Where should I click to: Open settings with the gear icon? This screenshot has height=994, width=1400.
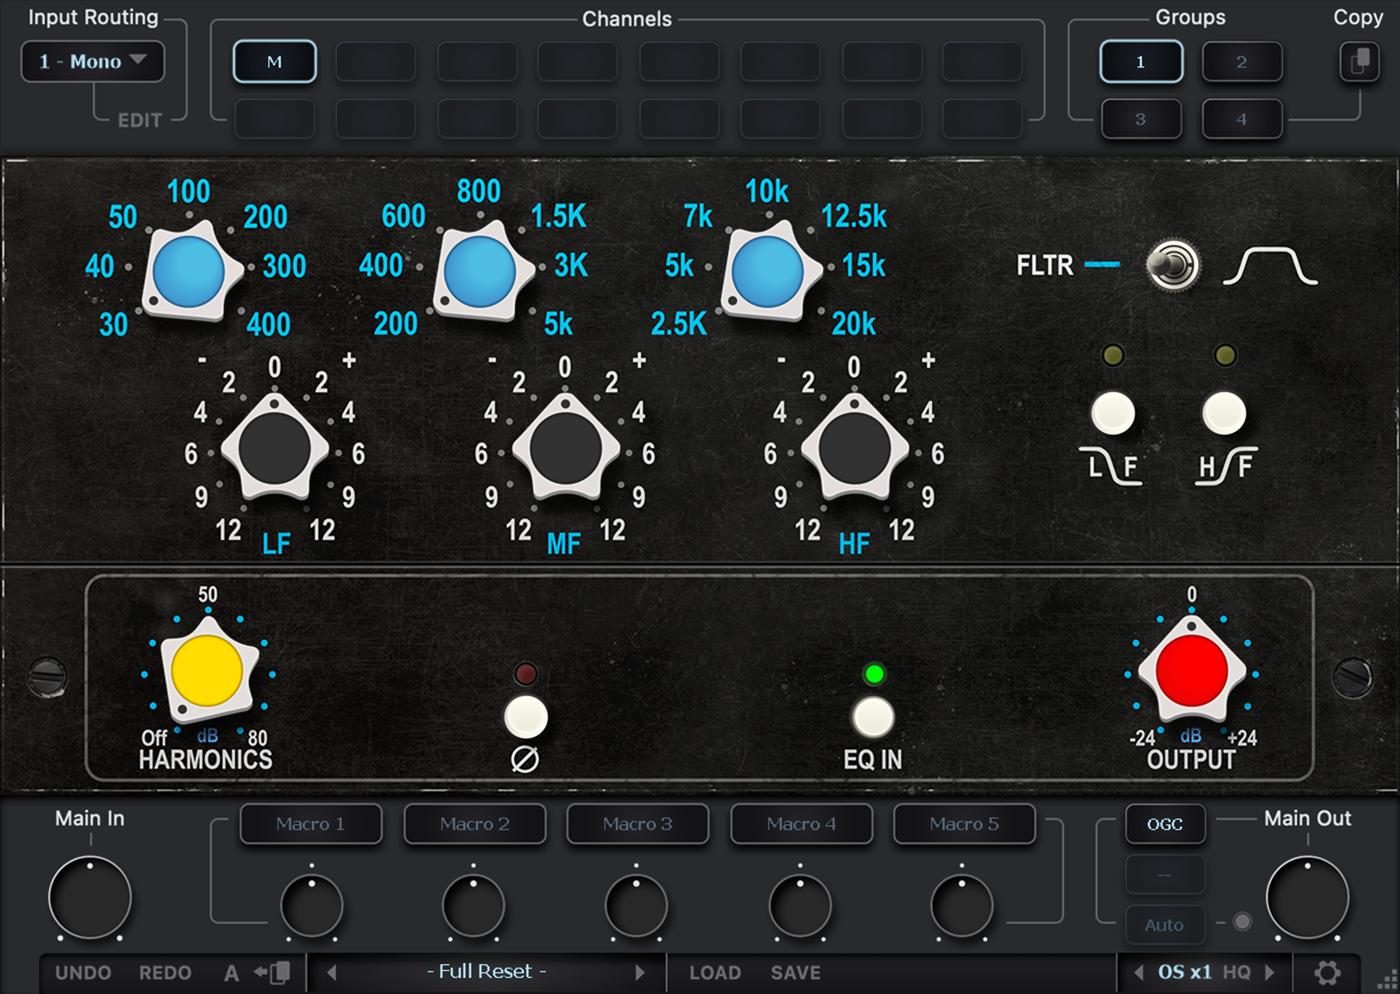(1327, 972)
